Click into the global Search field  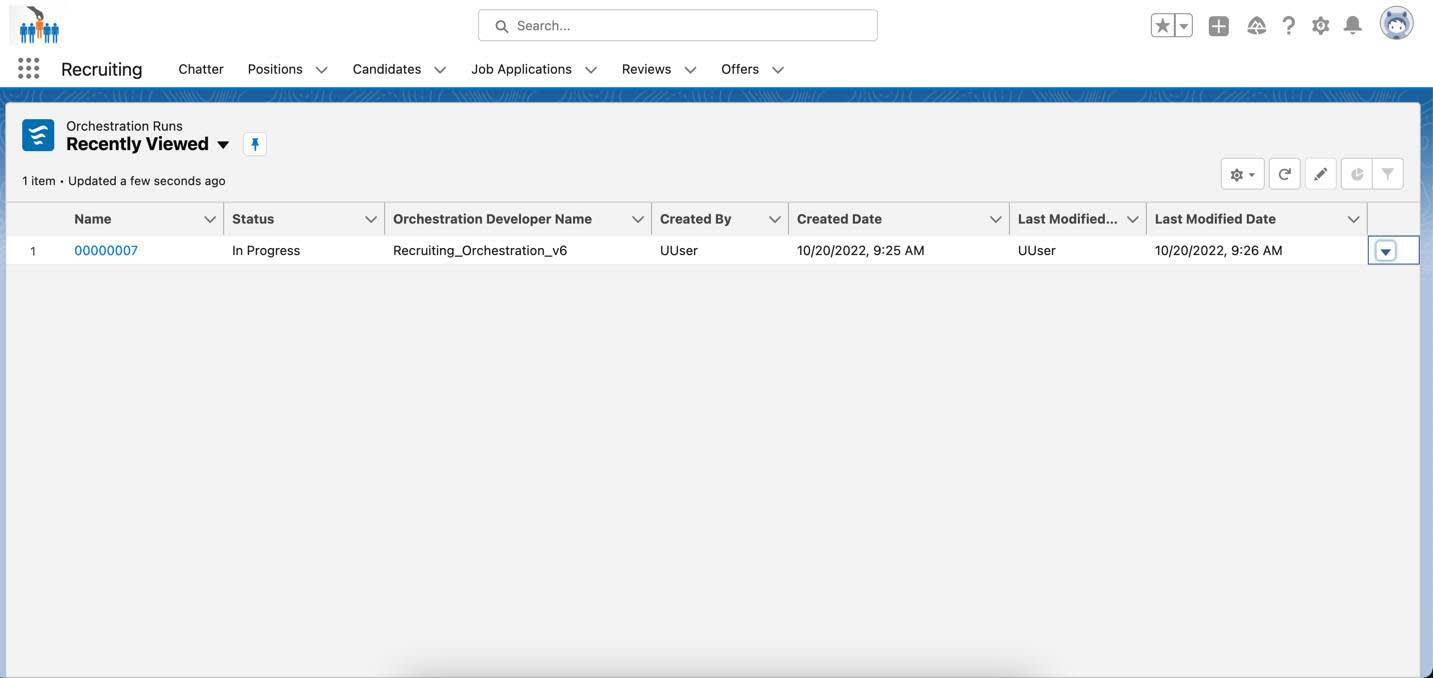678,25
